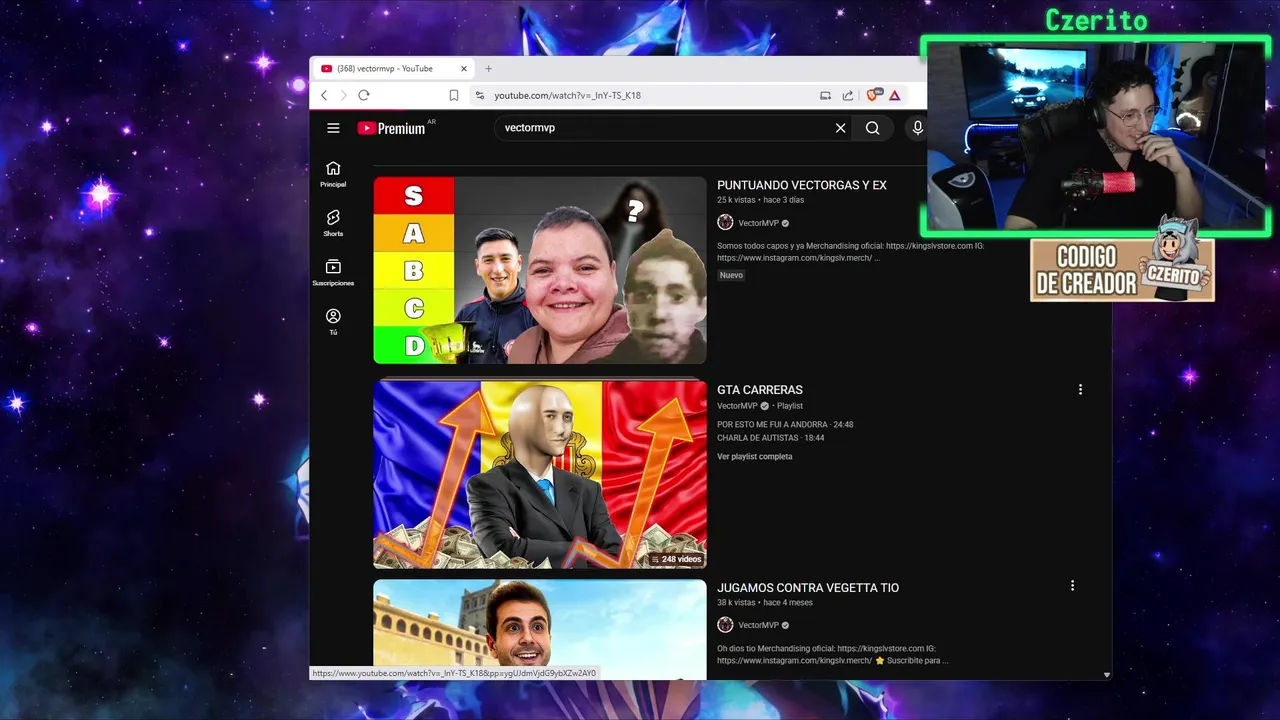1280x720 pixels.
Task: Open the YouTube hamburger guide menu
Action: pos(333,128)
